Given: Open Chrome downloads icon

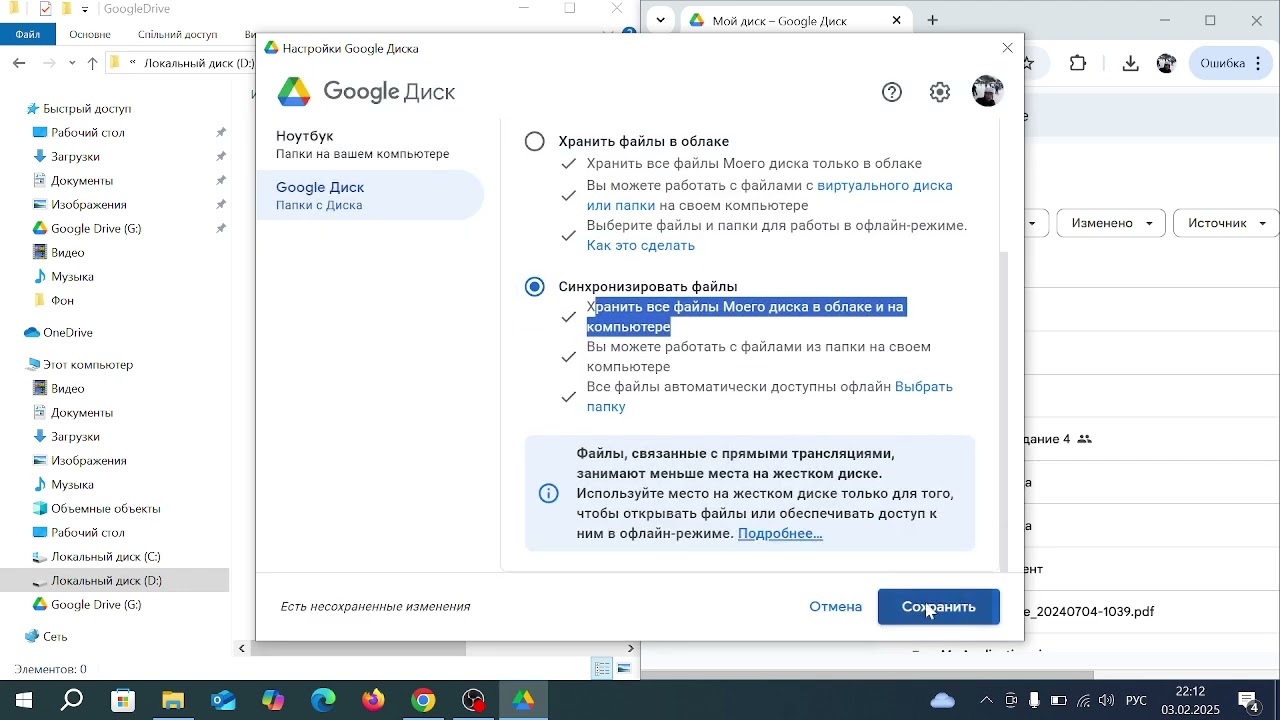Looking at the screenshot, I should [1131, 64].
